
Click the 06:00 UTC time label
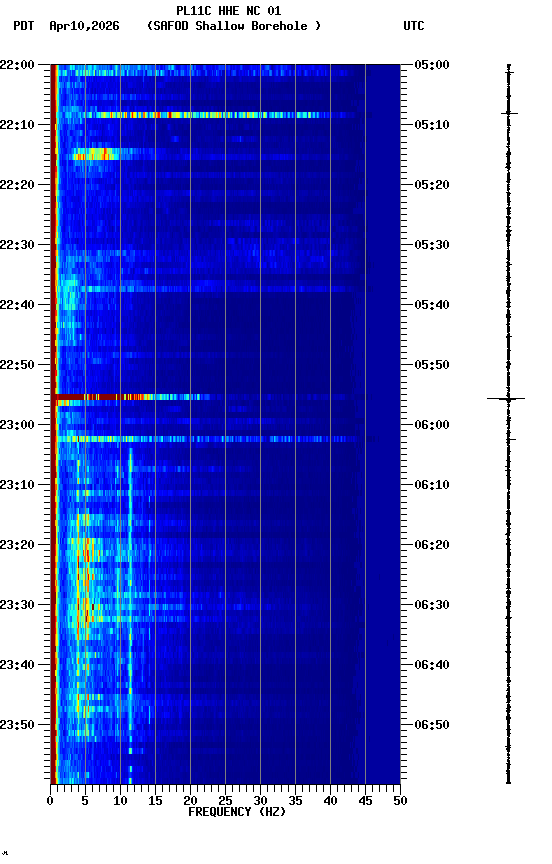(x=432, y=425)
